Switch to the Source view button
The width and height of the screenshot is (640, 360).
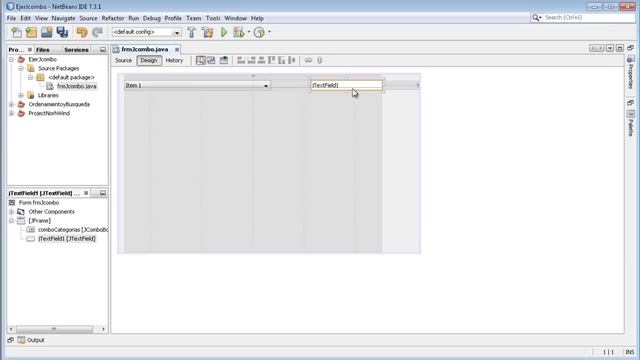(x=123, y=60)
